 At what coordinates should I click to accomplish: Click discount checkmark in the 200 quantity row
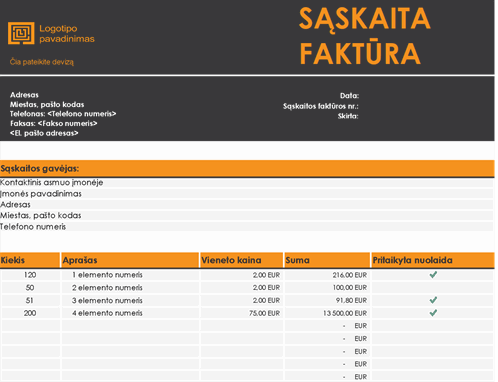tap(433, 313)
